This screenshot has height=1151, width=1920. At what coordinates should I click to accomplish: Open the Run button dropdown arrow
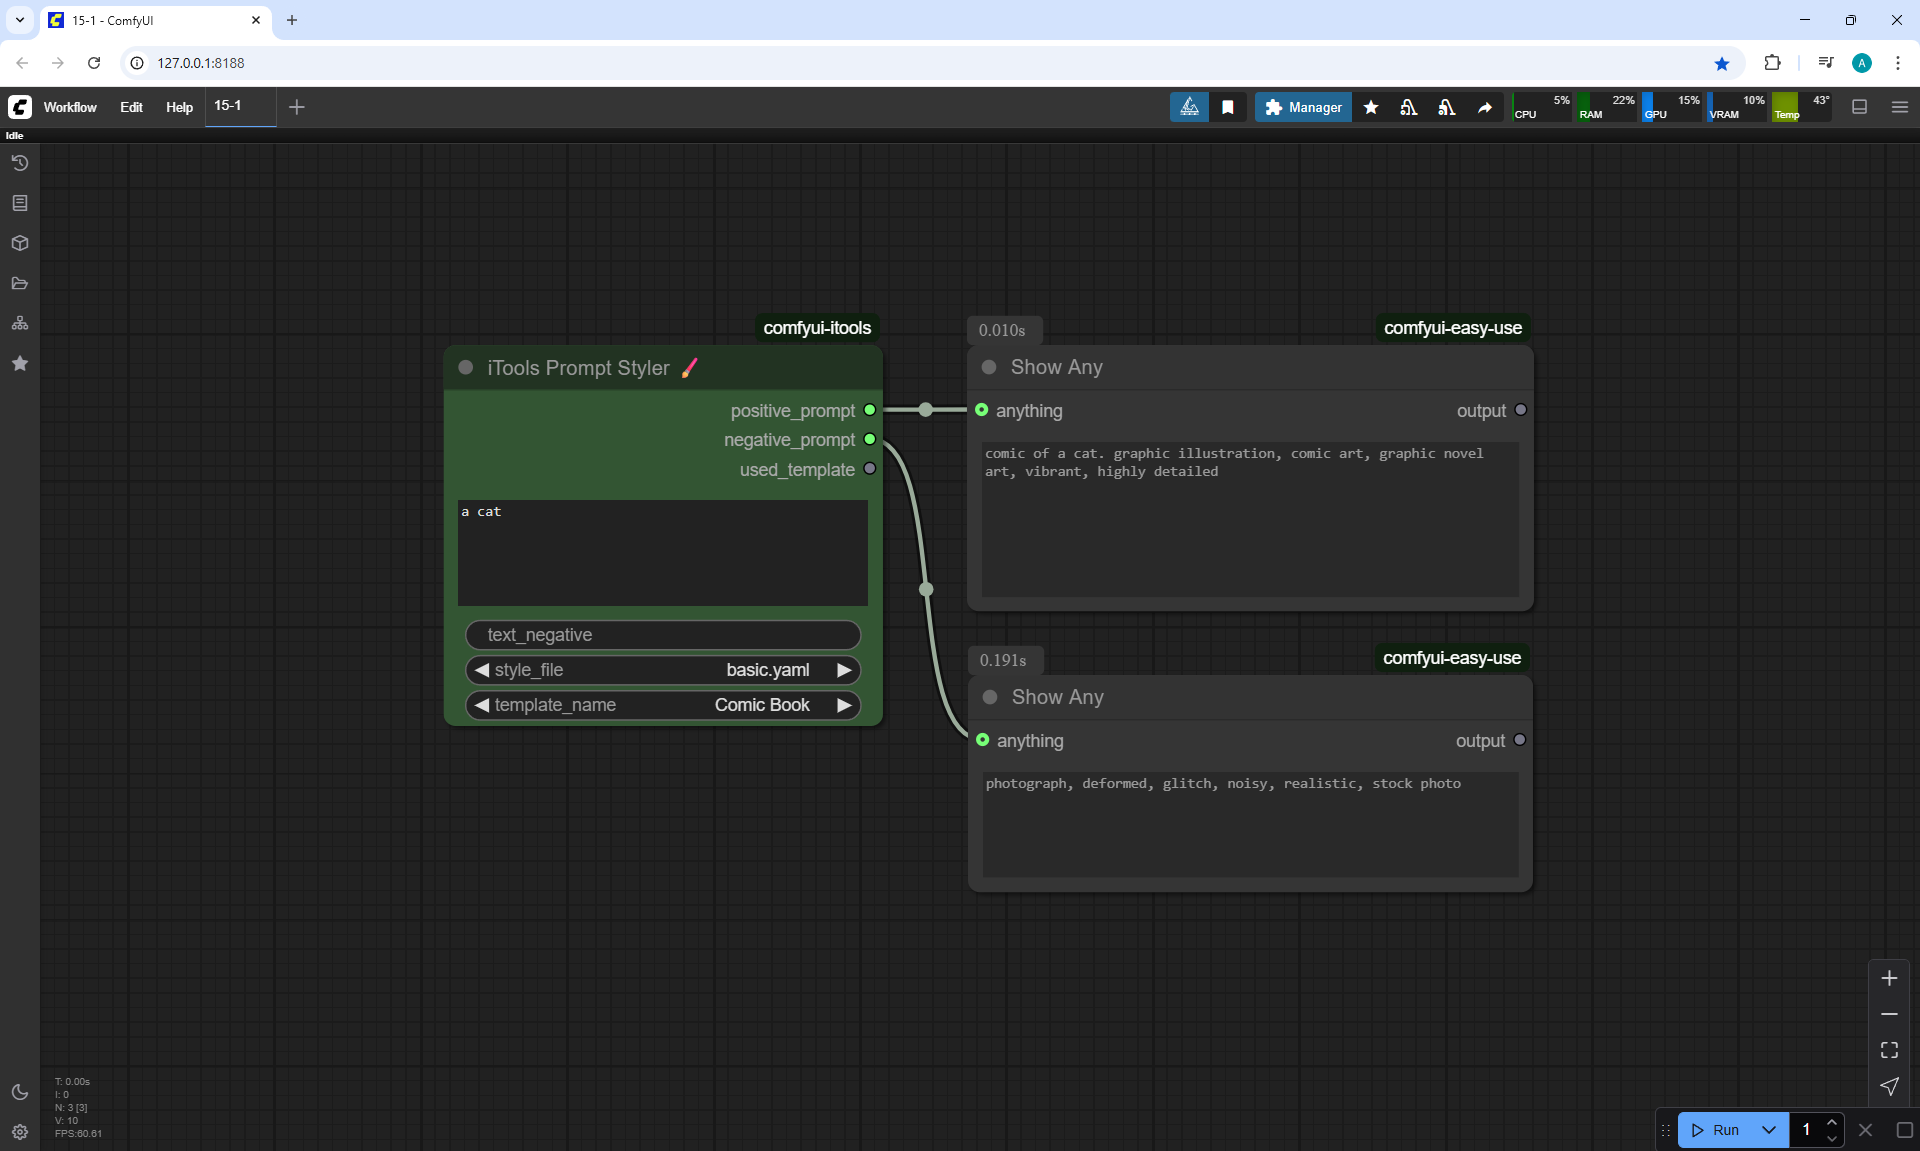[x=1768, y=1130]
